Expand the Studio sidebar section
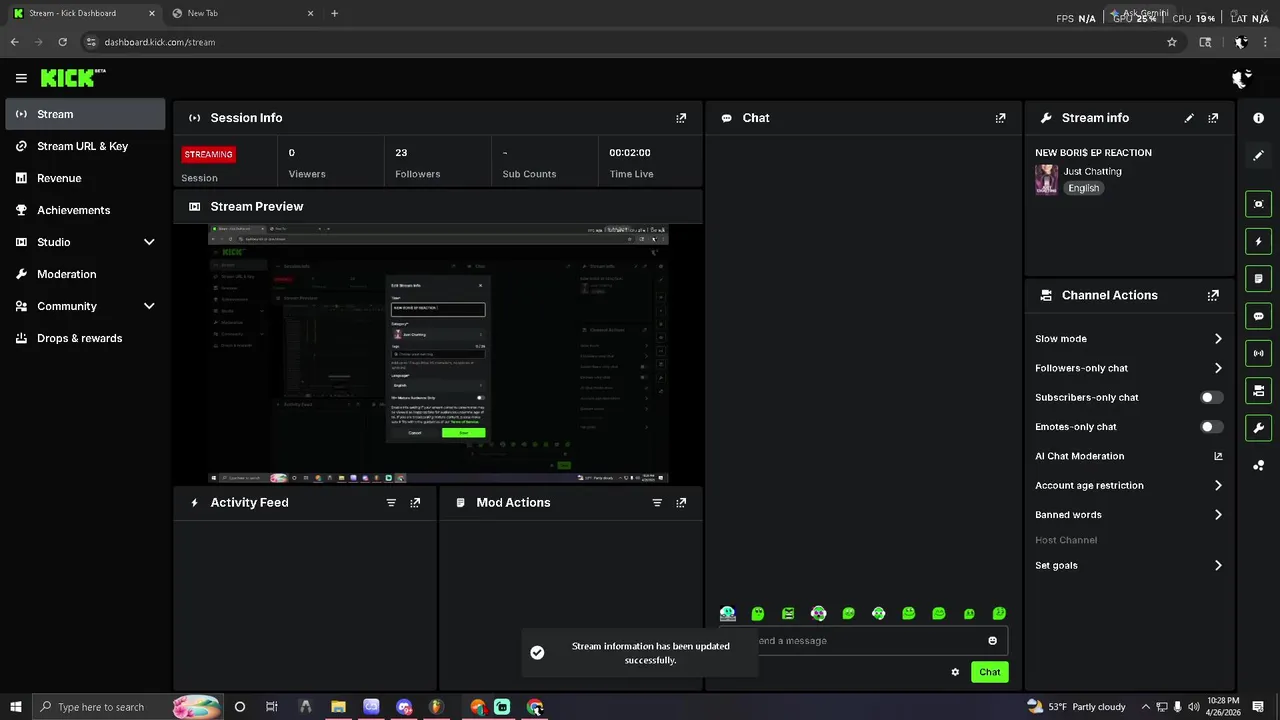Screen dimensions: 1280x720 85,242
